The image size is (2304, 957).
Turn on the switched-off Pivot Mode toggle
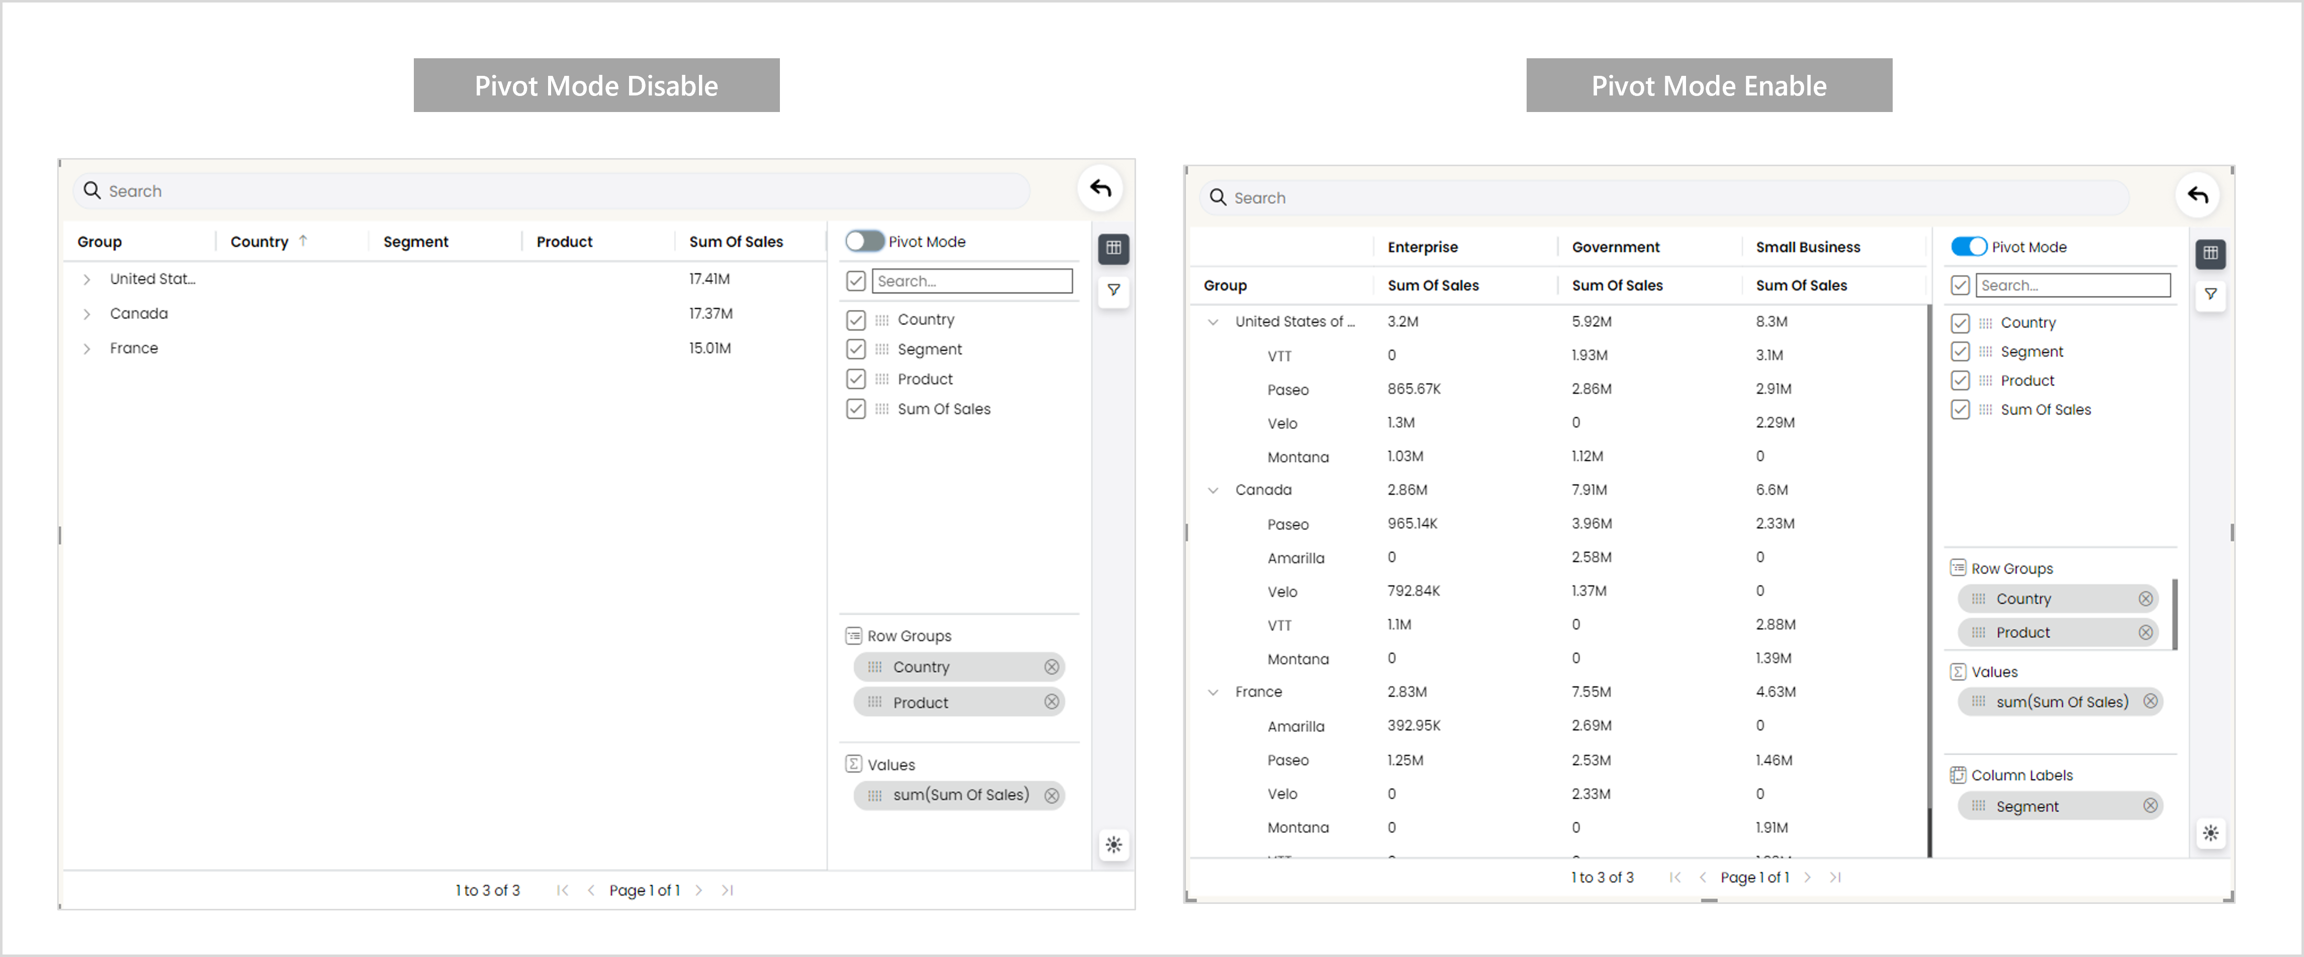point(865,241)
